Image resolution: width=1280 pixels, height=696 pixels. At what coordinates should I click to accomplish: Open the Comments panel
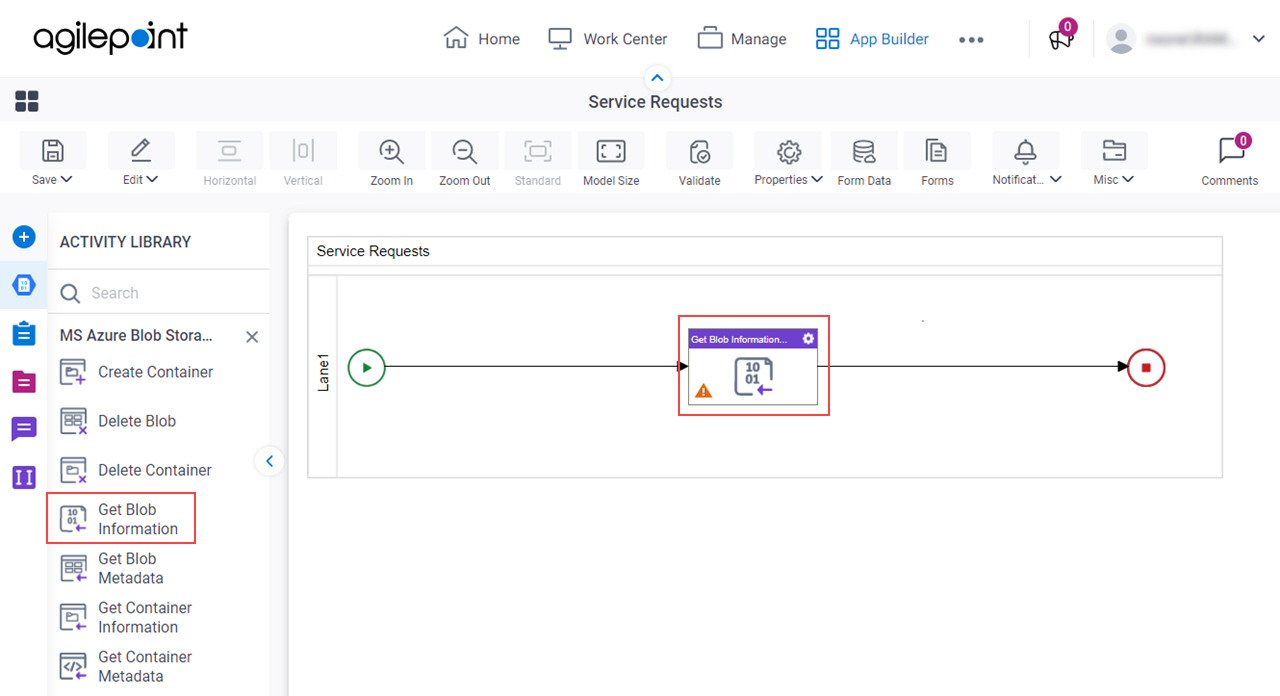[x=1230, y=151]
